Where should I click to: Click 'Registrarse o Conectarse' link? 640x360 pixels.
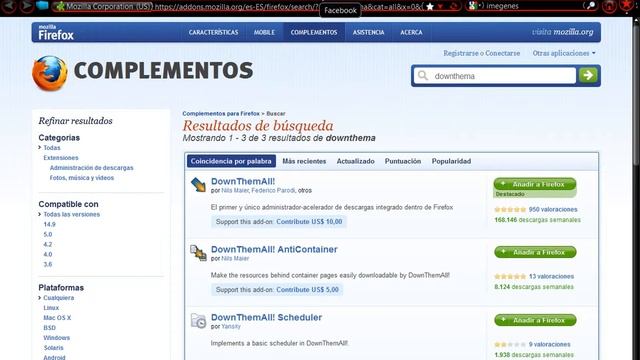(x=482, y=53)
